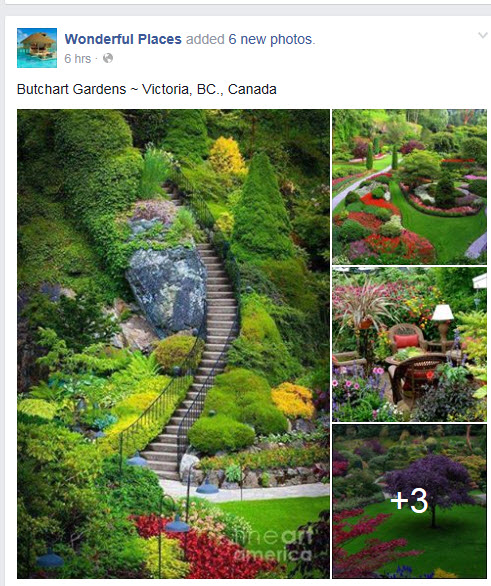Click the red cushion on wicker chair
Screen dimensions: 491x586
point(406,341)
